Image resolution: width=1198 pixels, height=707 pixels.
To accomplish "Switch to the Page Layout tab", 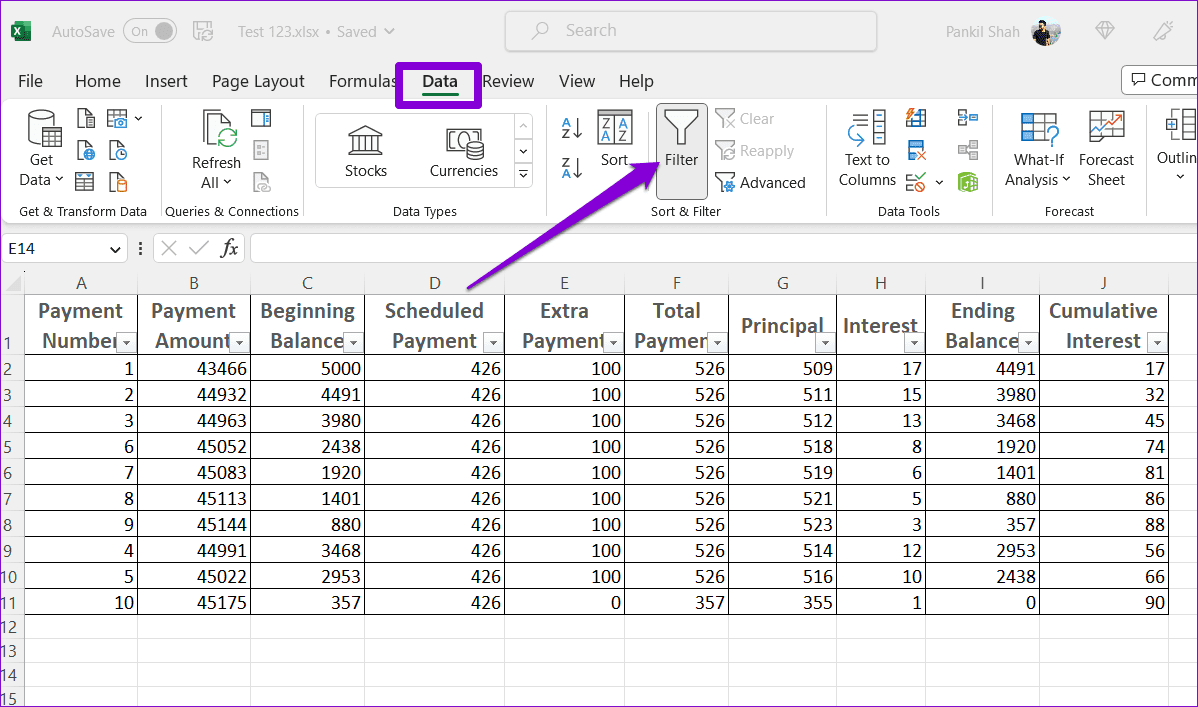I will (x=258, y=81).
